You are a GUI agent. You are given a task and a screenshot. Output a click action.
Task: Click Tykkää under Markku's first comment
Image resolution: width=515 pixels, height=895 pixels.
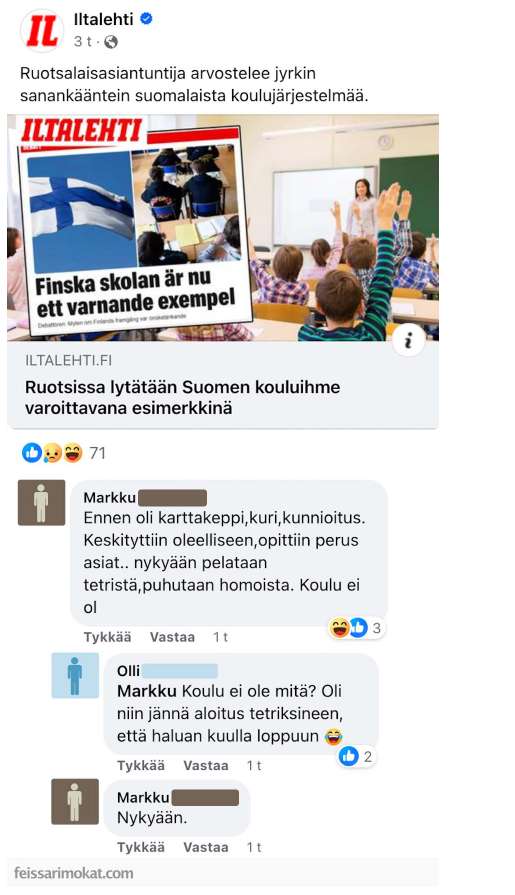point(107,637)
